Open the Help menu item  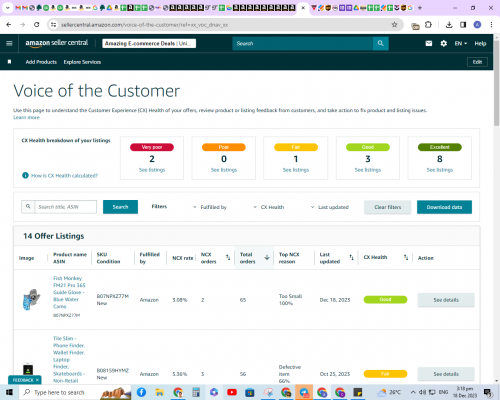[x=480, y=43]
